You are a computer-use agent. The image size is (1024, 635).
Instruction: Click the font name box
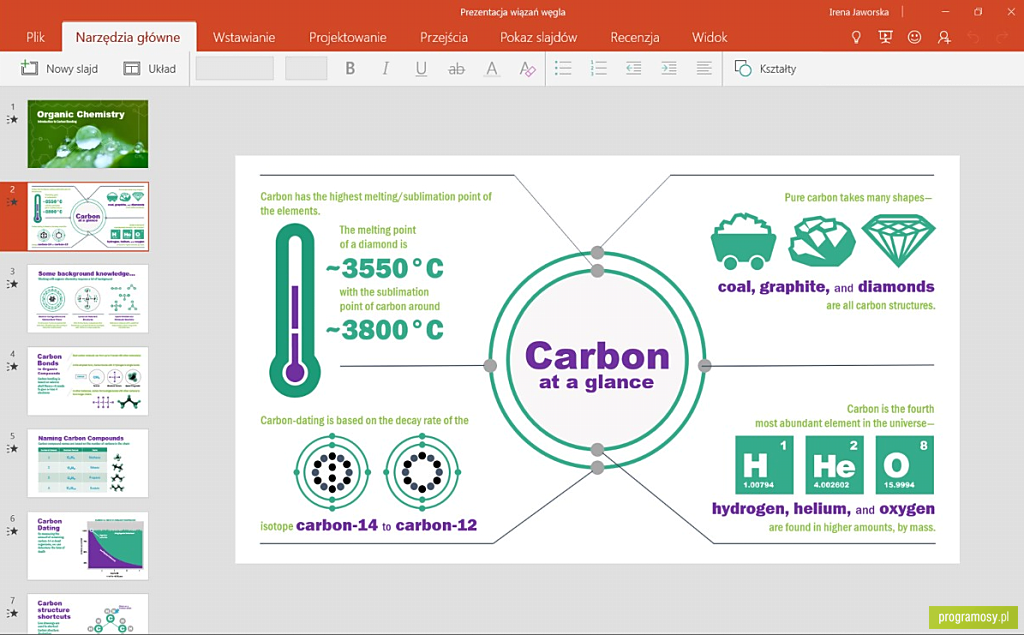point(234,69)
